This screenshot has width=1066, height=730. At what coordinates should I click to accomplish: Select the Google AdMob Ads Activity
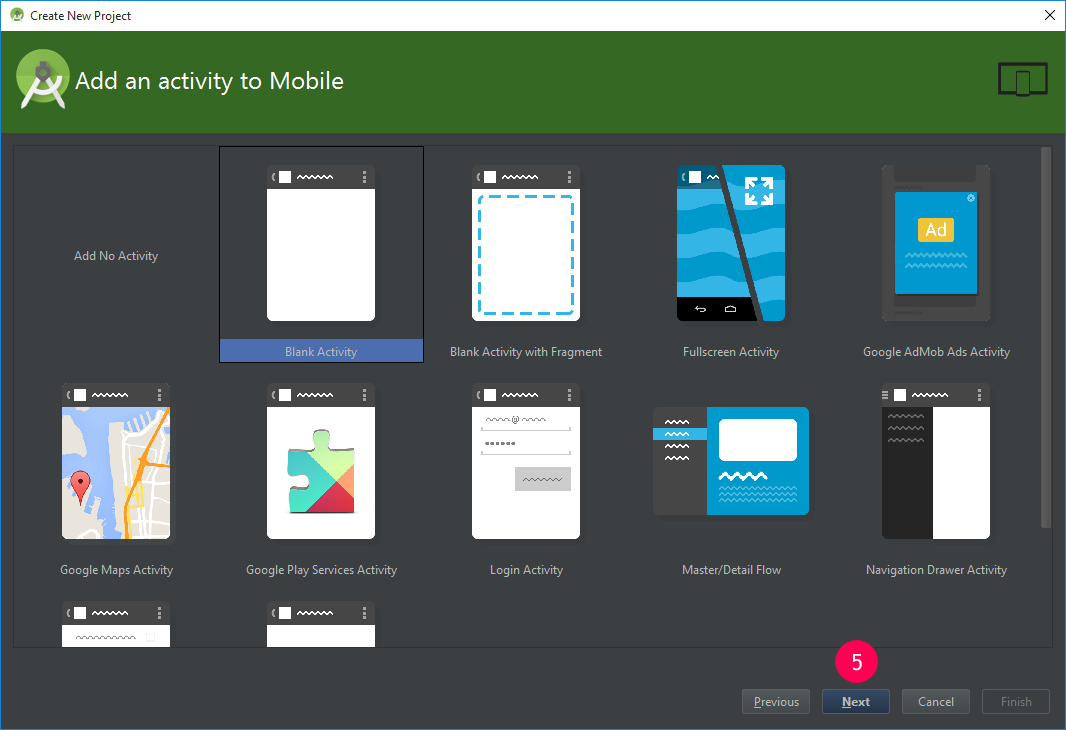pyautogui.click(x=935, y=243)
